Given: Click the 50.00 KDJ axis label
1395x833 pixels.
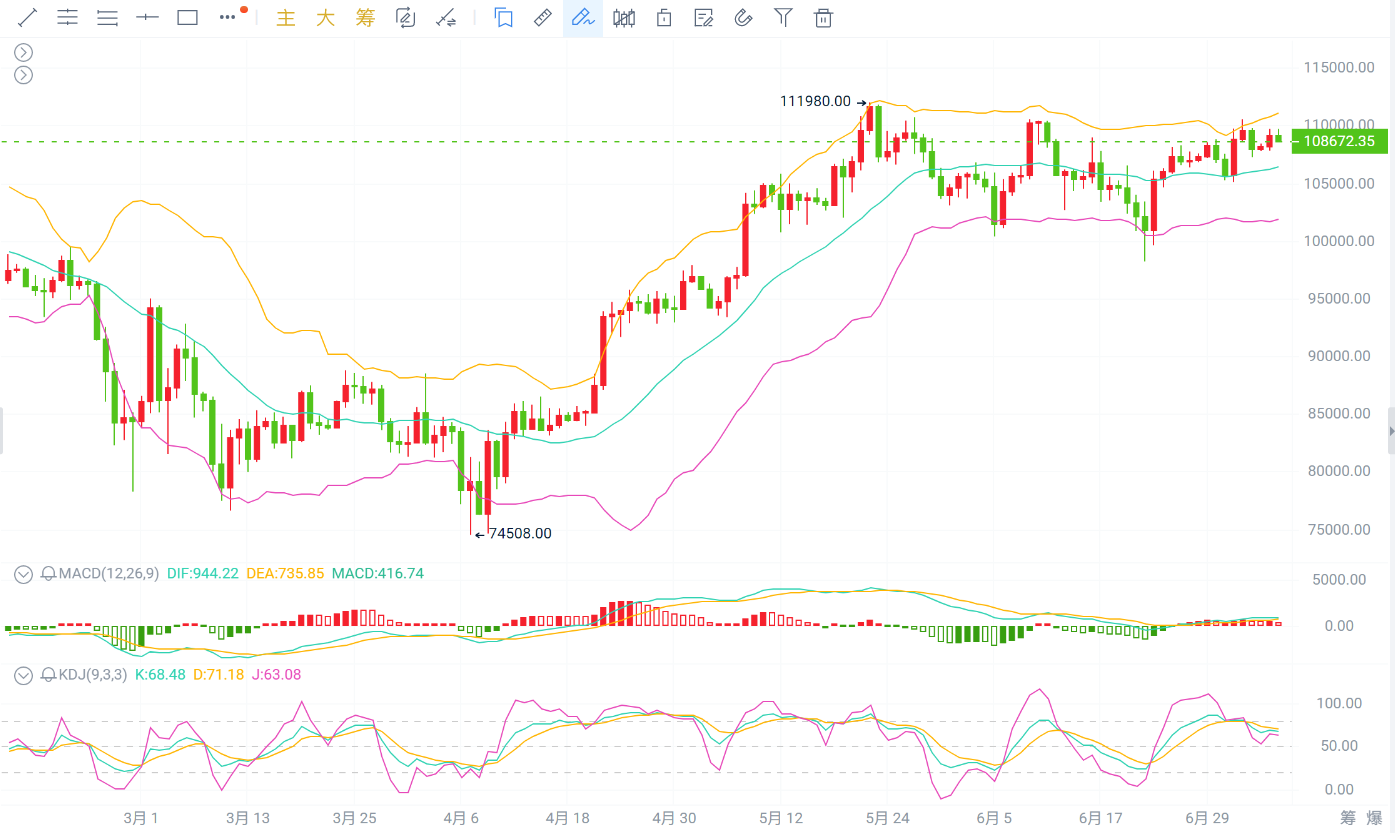Looking at the screenshot, I should coord(1338,746).
